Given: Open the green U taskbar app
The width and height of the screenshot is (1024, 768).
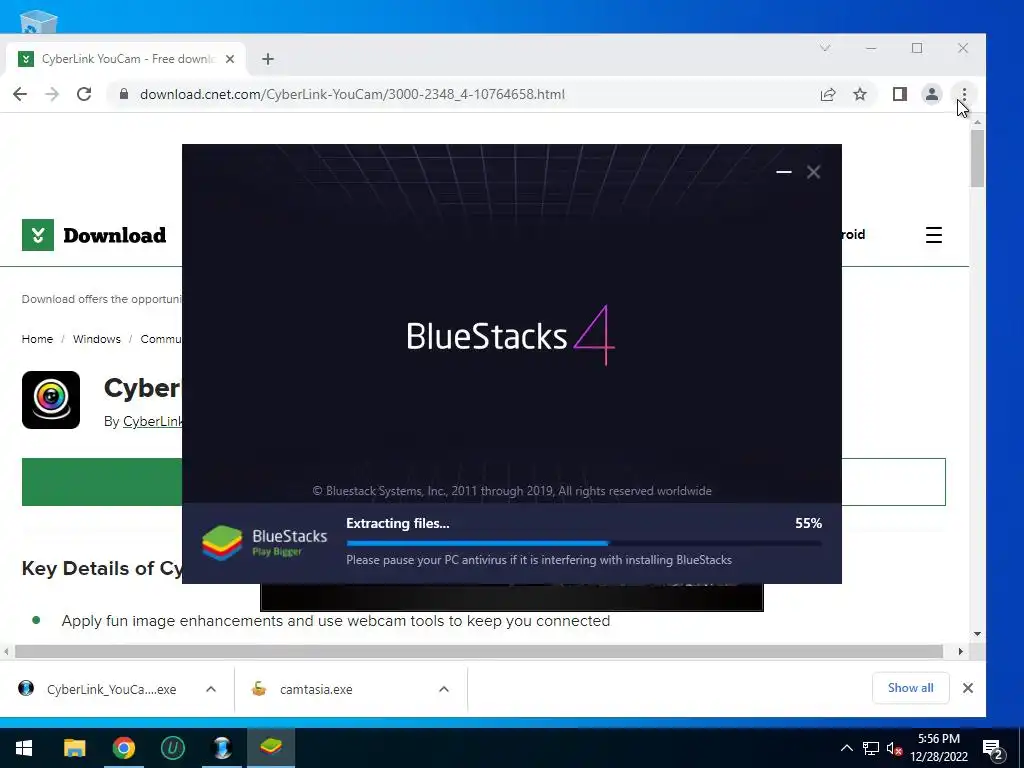Looking at the screenshot, I should click(x=172, y=748).
